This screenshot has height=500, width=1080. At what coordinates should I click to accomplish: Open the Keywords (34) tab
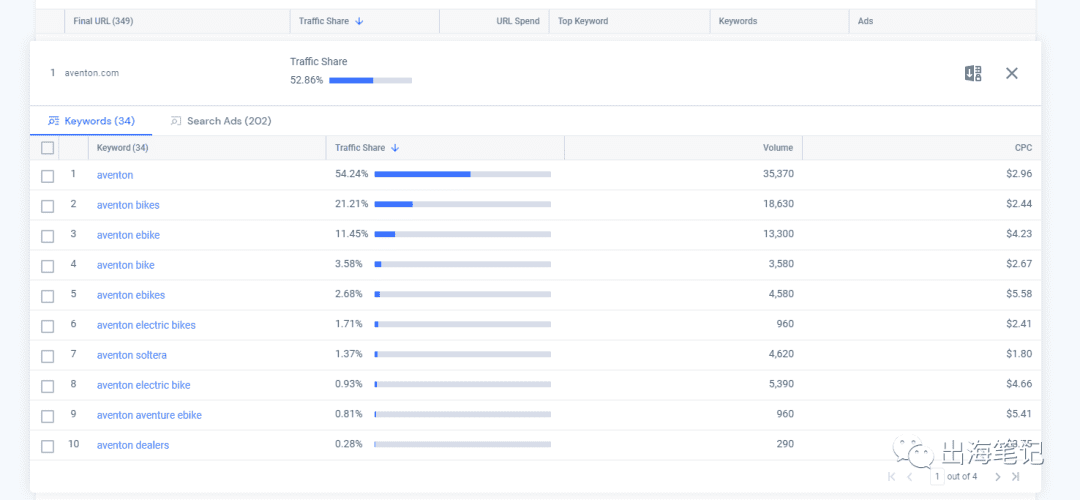click(x=91, y=121)
